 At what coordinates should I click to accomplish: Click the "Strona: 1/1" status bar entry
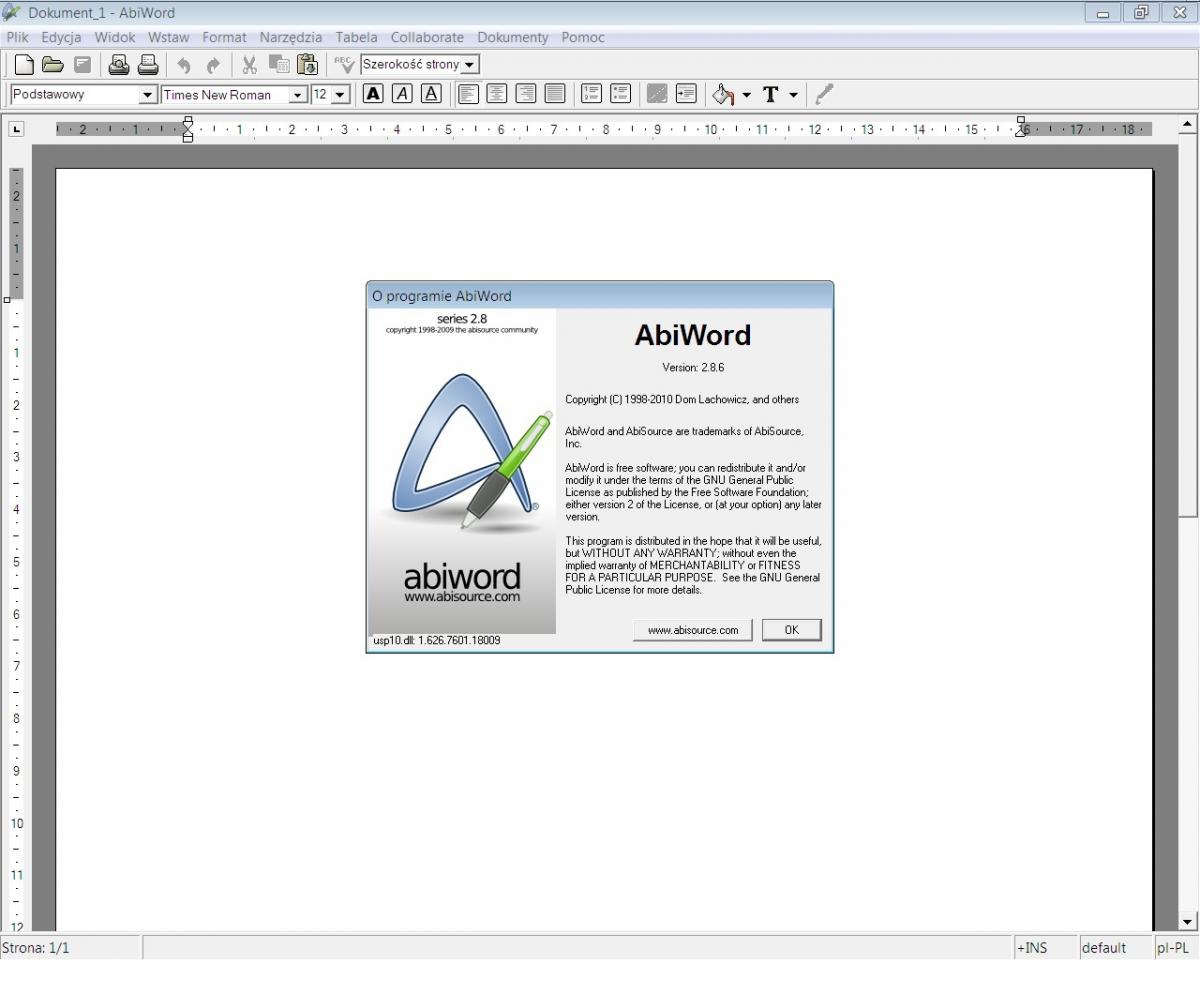tap(36, 948)
